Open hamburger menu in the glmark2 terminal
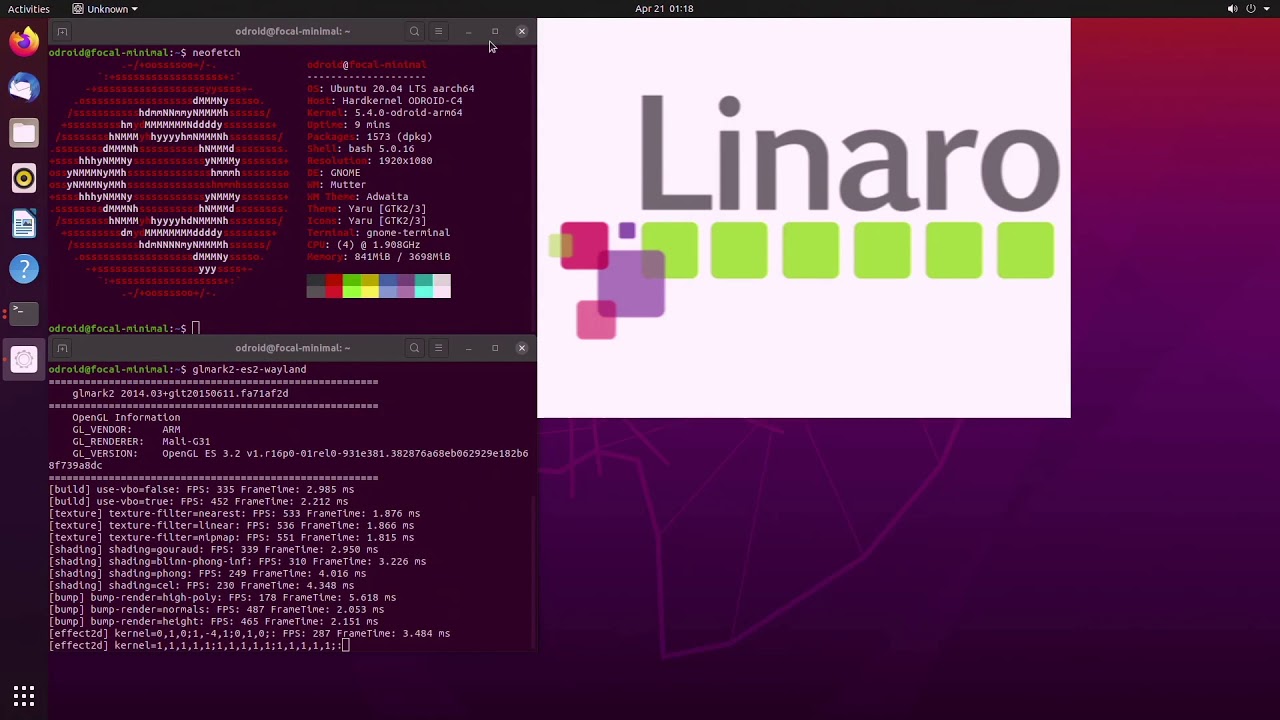Screen dimensions: 1280x720 point(438,348)
